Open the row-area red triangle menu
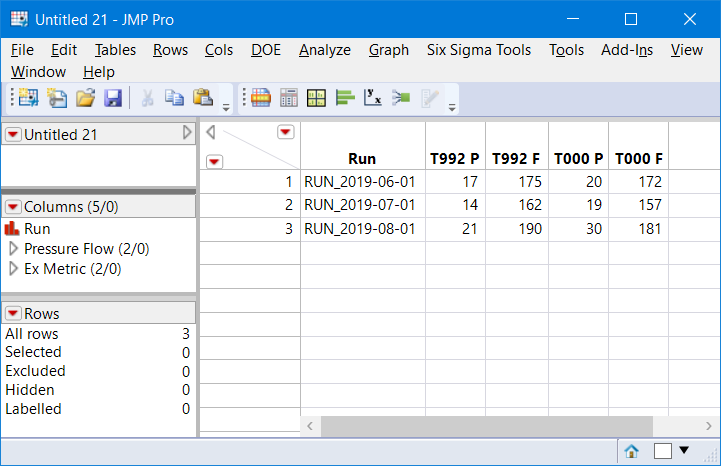Image resolution: width=721 pixels, height=466 pixels. point(214,162)
